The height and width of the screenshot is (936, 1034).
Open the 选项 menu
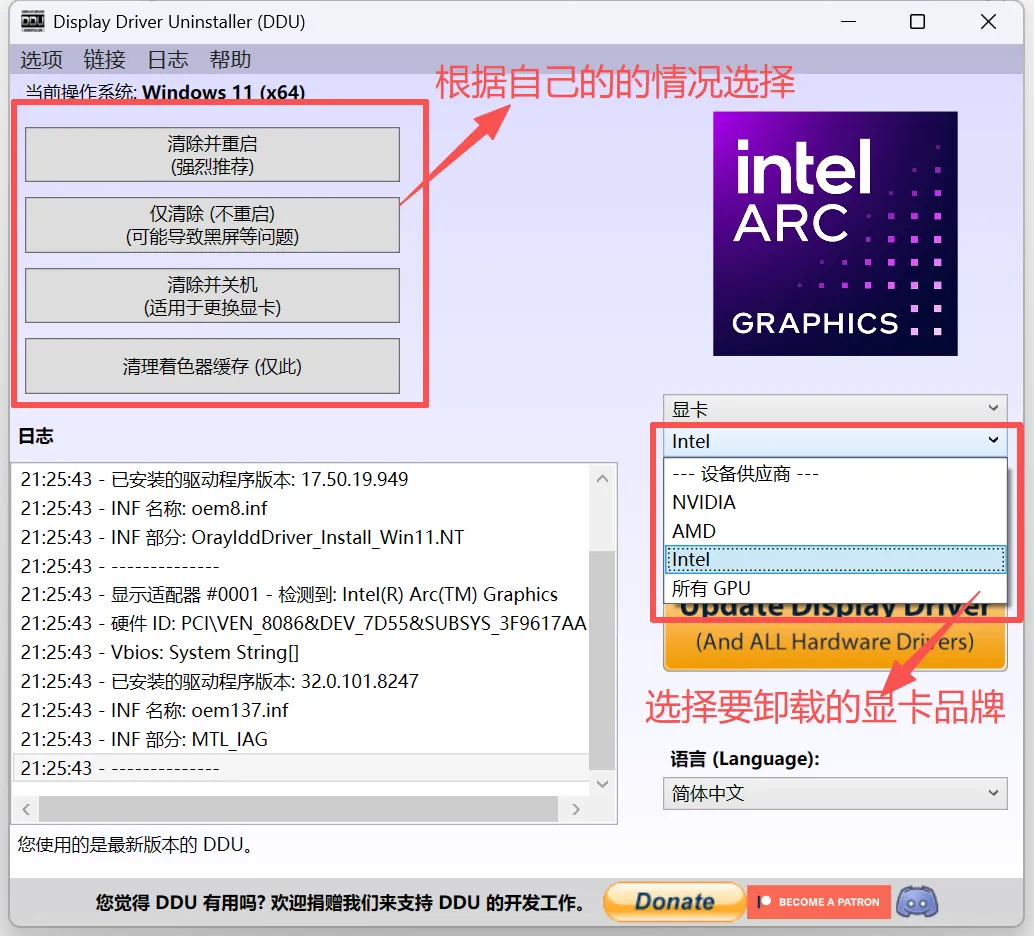(x=41, y=59)
